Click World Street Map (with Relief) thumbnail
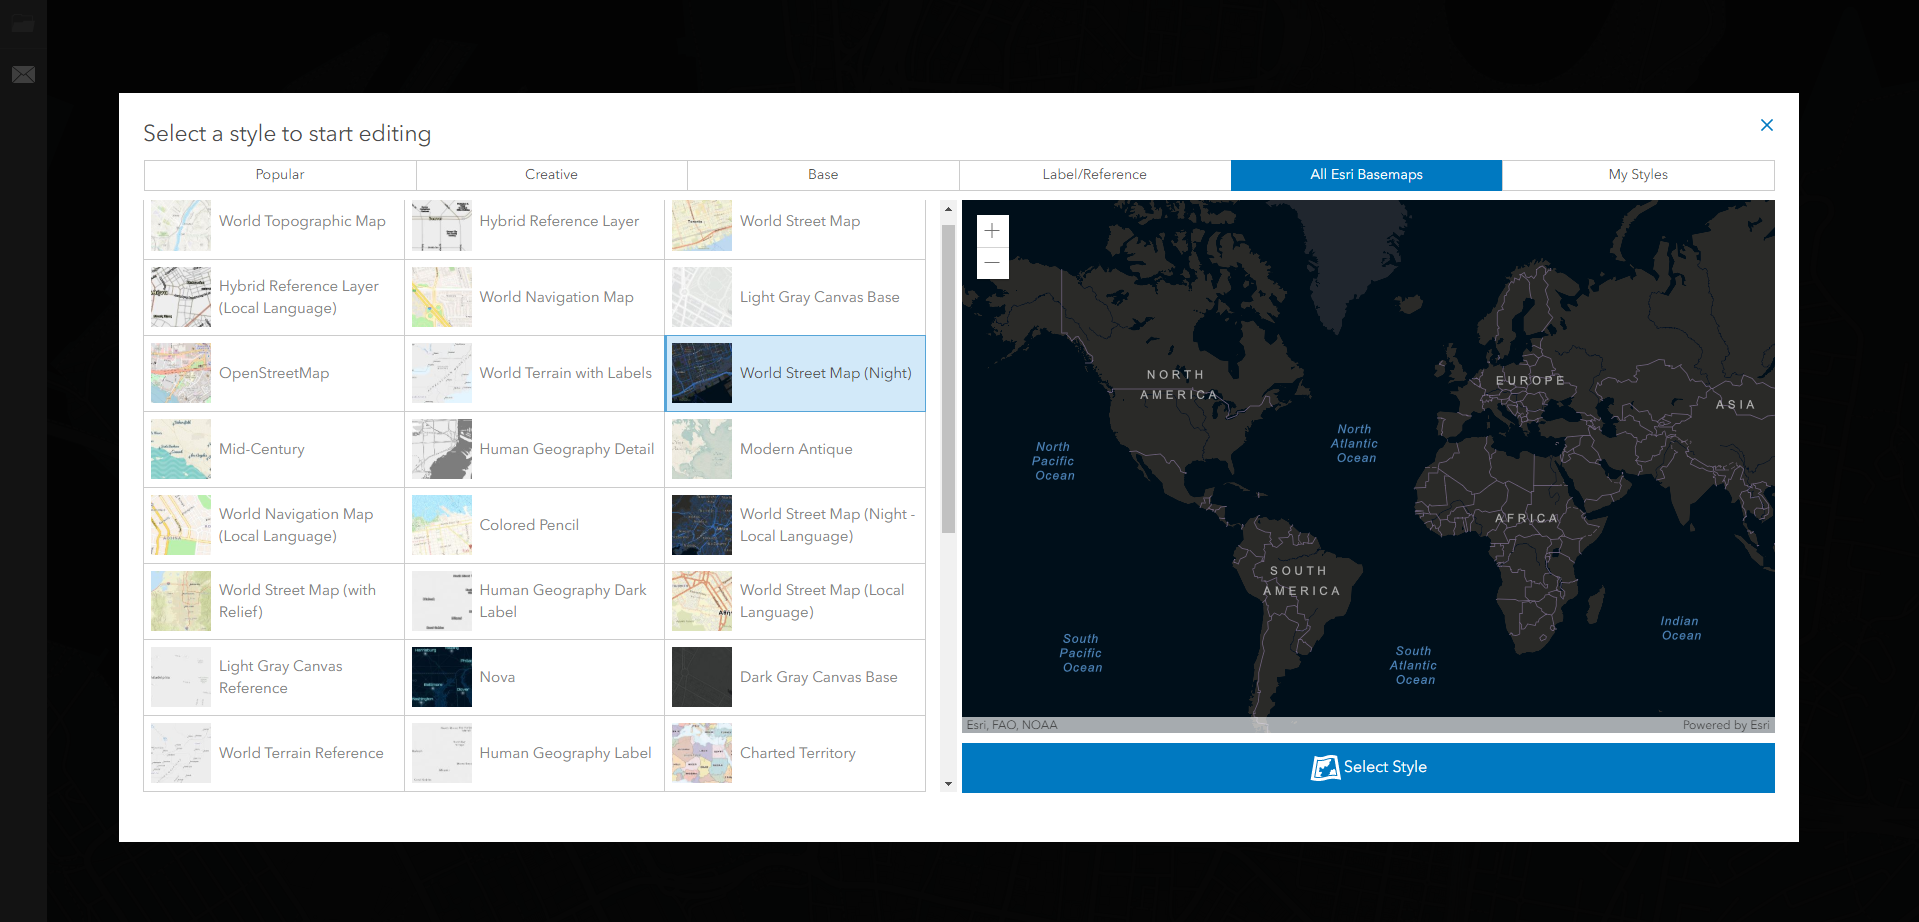Screen dimensions: 1919x922 point(181,601)
